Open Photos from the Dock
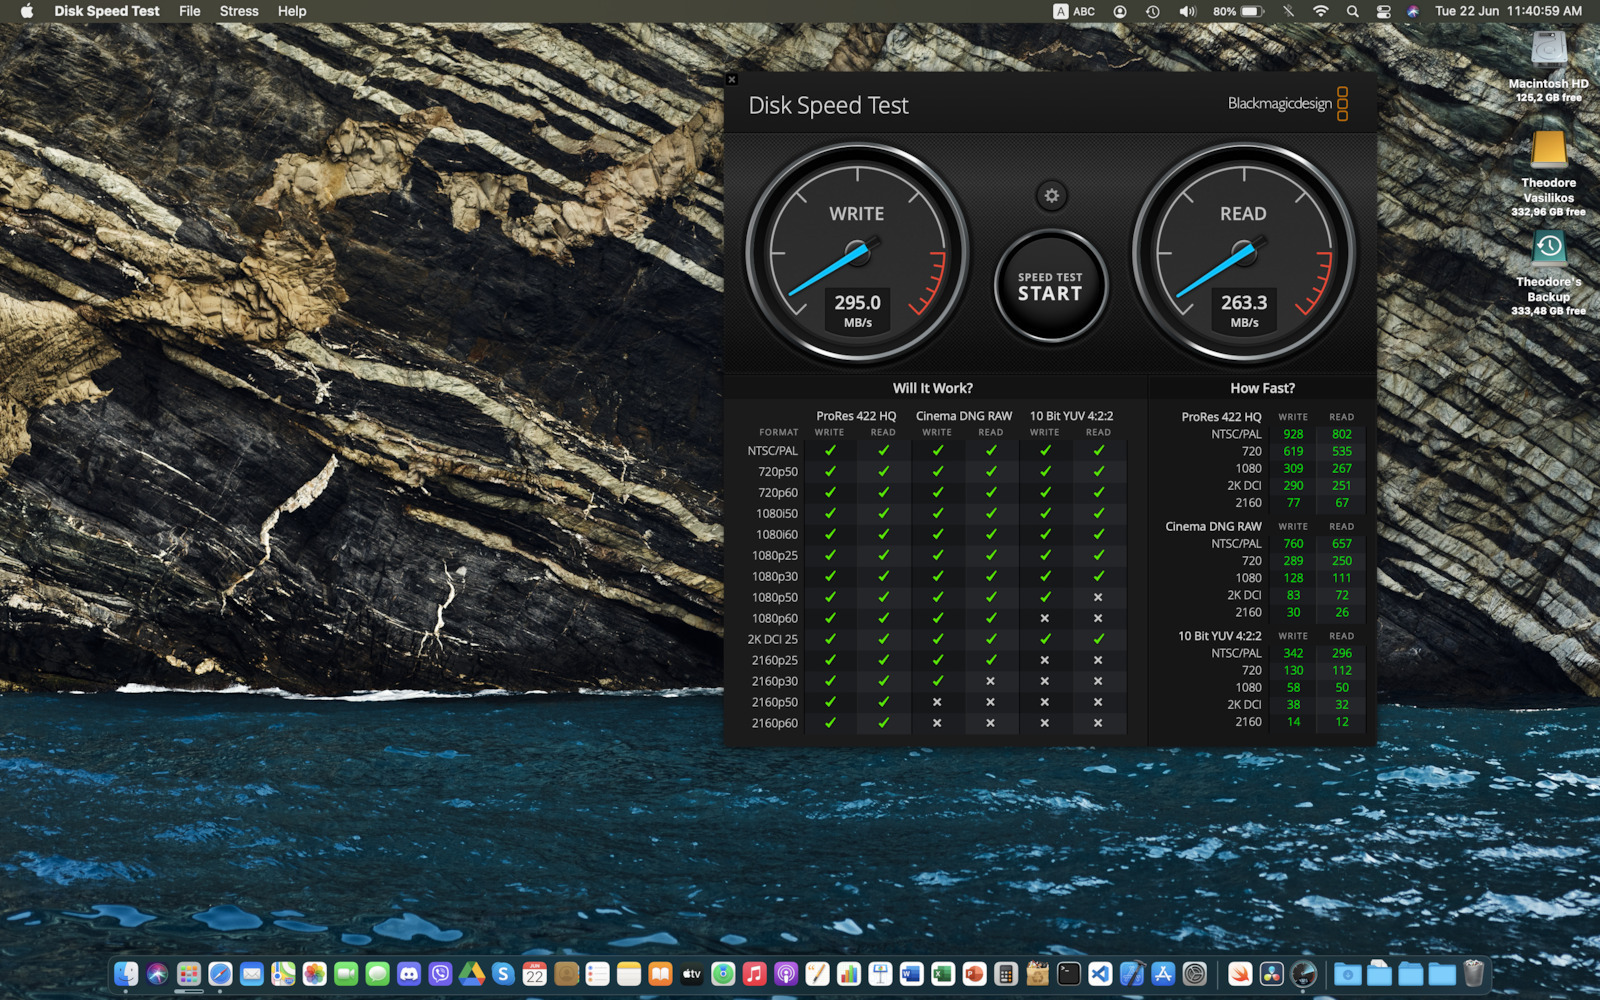 (315, 973)
